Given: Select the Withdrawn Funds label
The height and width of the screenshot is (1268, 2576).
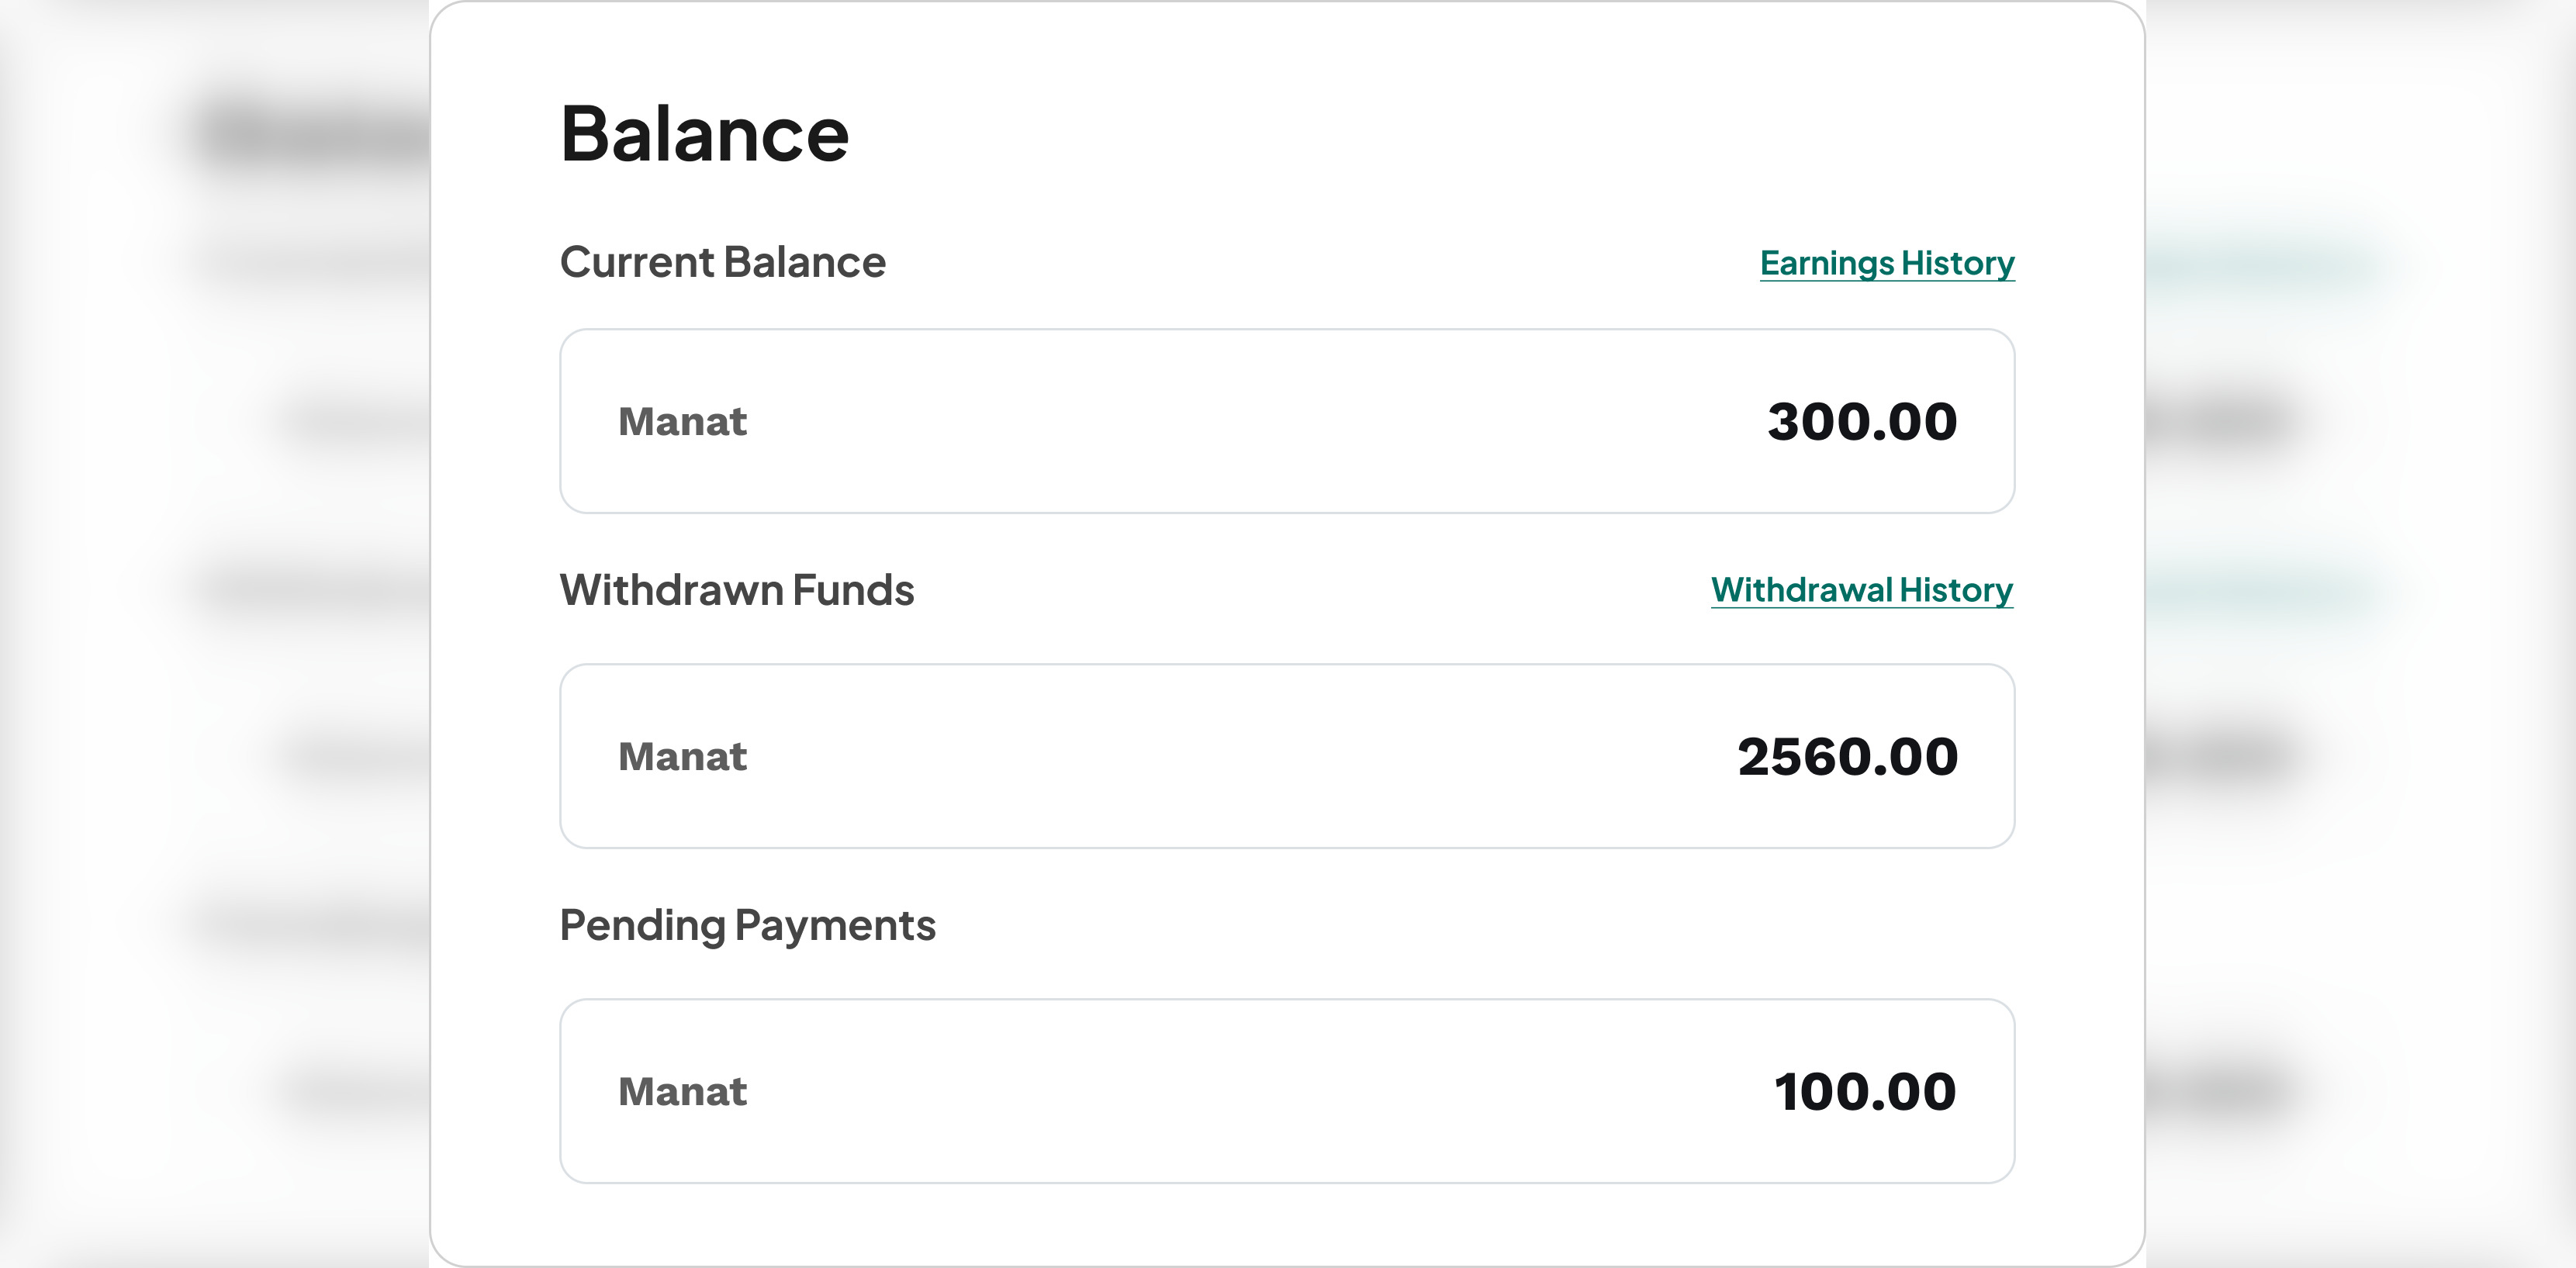Looking at the screenshot, I should click(737, 590).
